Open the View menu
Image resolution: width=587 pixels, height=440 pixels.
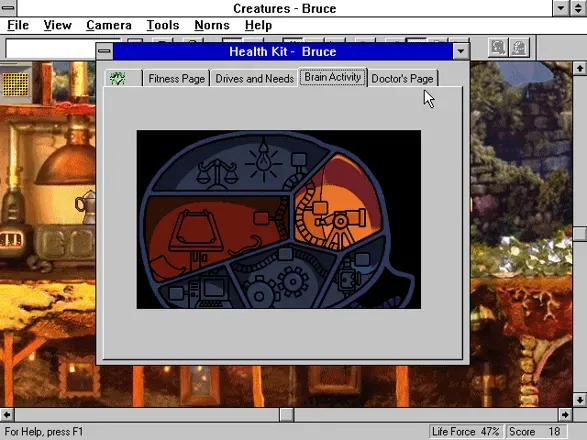(57, 25)
